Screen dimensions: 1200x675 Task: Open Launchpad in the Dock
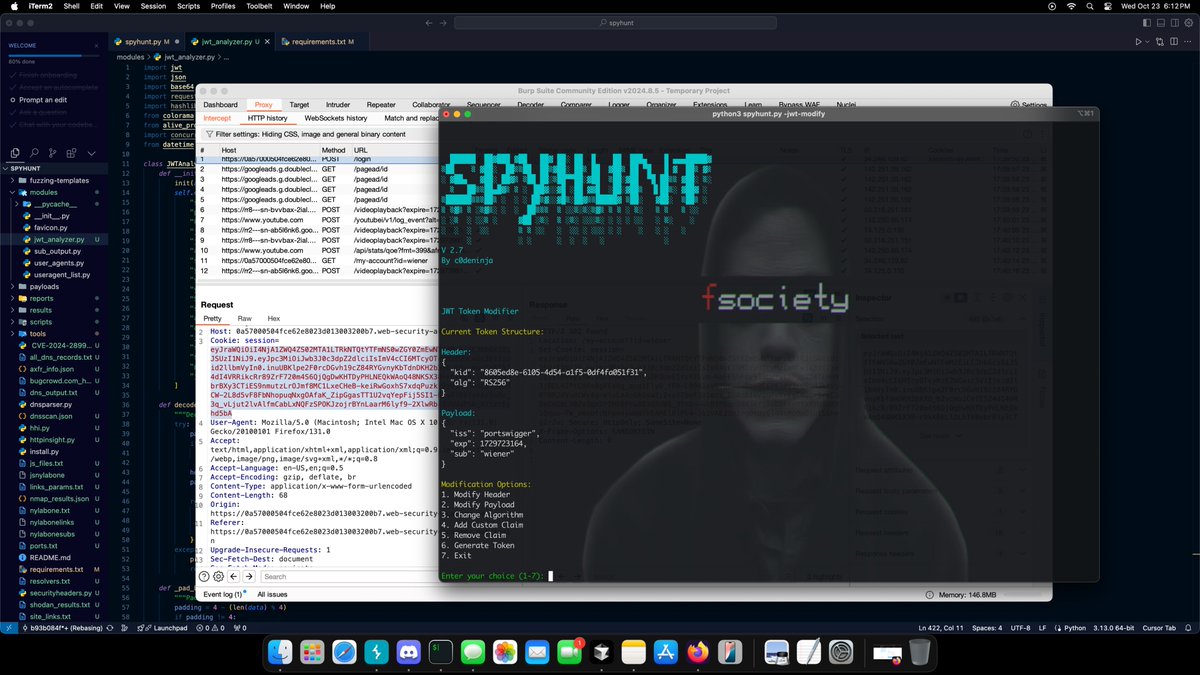(x=313, y=652)
